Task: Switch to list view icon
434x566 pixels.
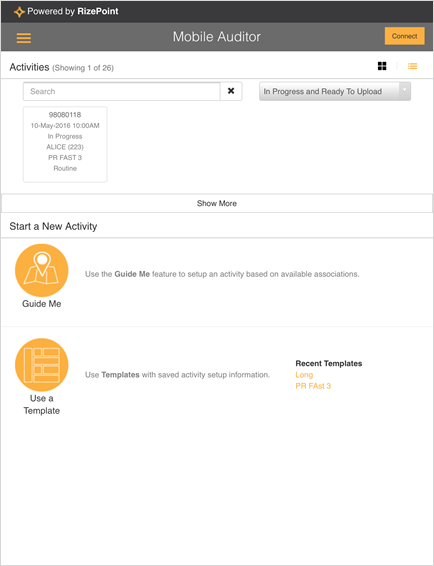Action: [x=412, y=66]
